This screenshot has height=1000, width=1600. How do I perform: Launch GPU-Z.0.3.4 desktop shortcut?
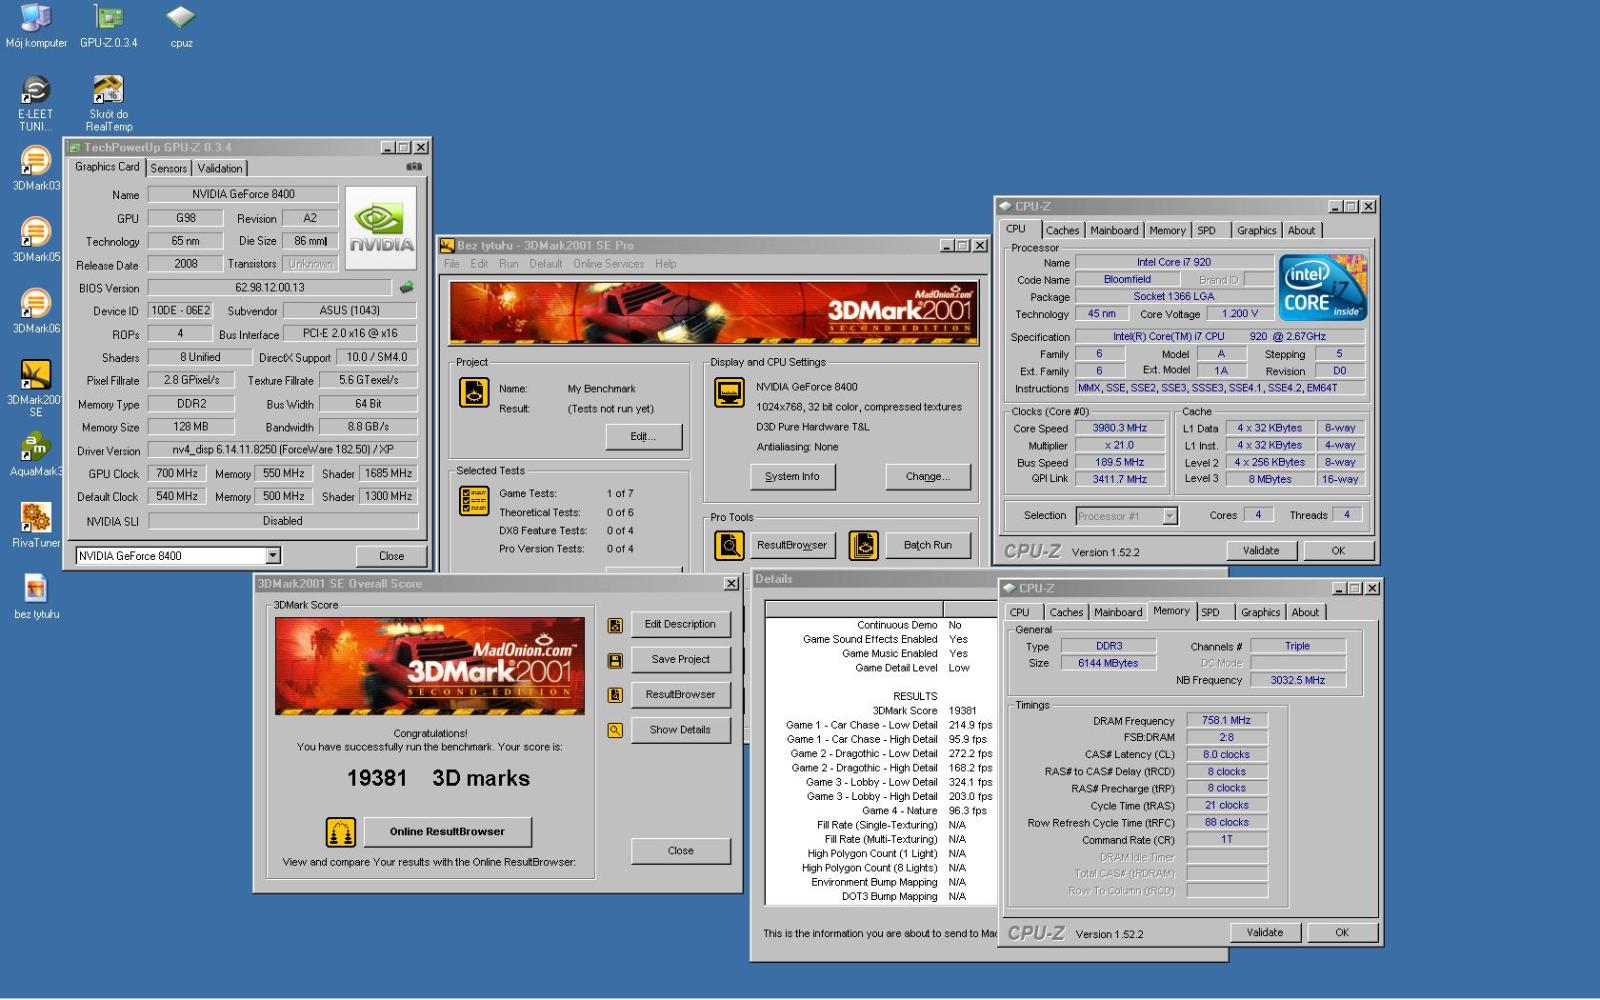(108, 26)
